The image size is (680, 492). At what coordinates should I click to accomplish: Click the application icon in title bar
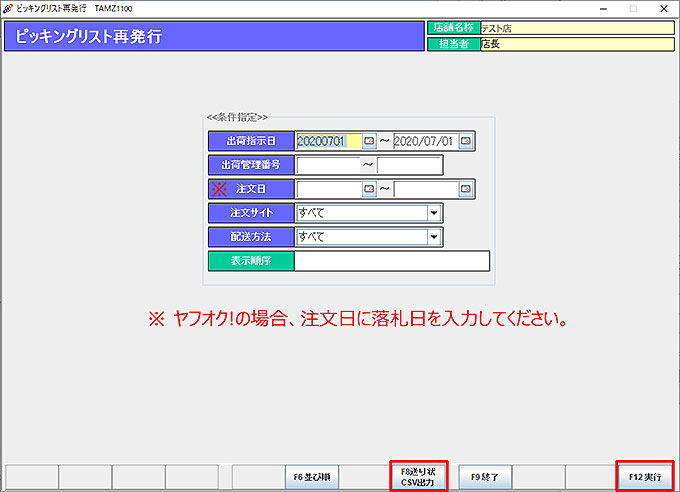click(x=8, y=8)
